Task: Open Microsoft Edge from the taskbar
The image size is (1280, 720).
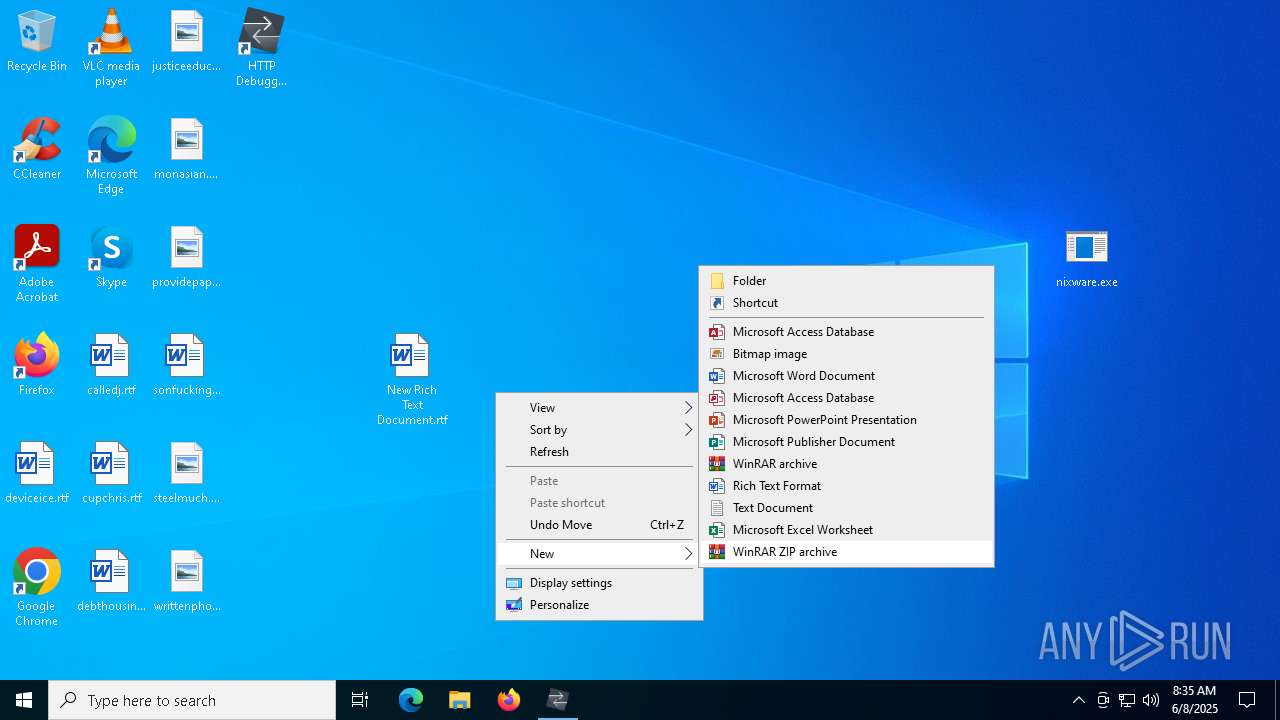Action: [x=411, y=700]
